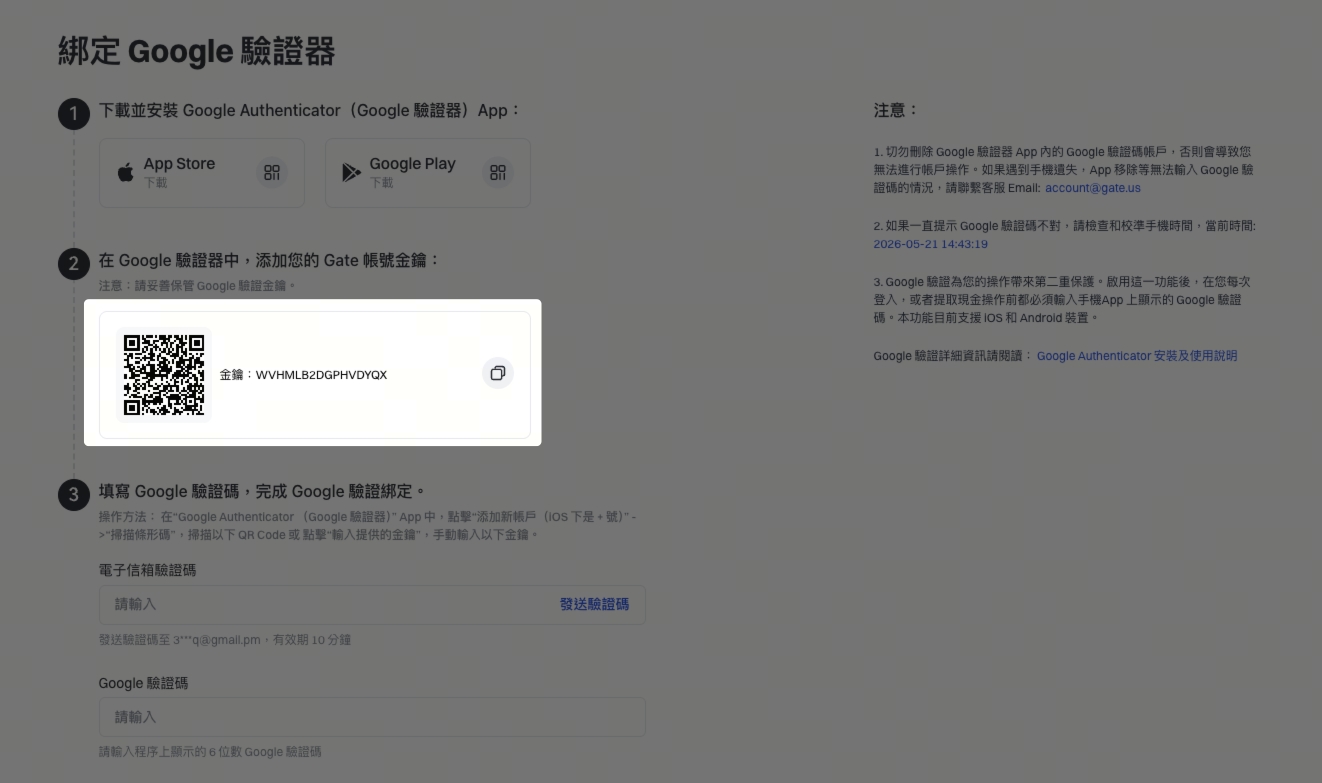Image resolution: width=1322 pixels, height=783 pixels.
Task: Click the Apple logo on App Store
Action: 126,173
